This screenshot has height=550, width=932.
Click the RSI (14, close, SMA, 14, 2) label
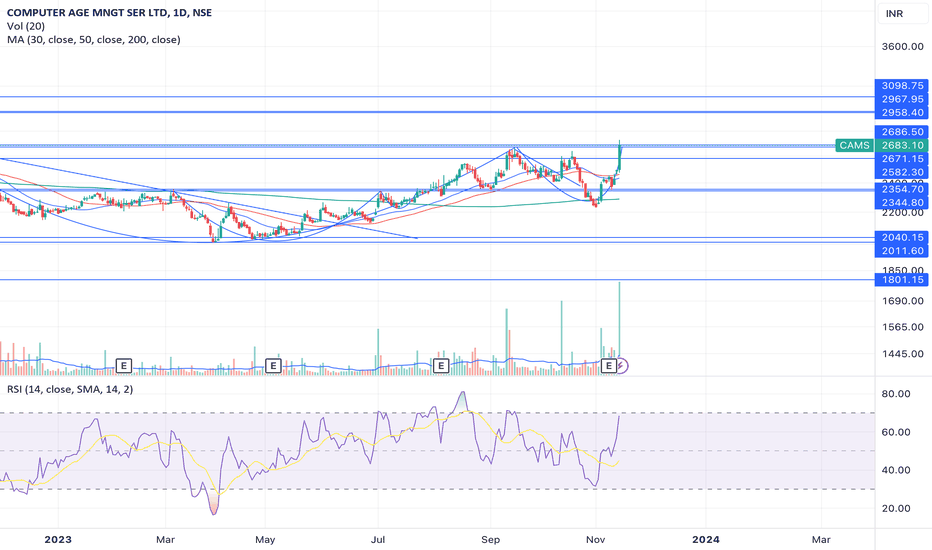[70, 389]
